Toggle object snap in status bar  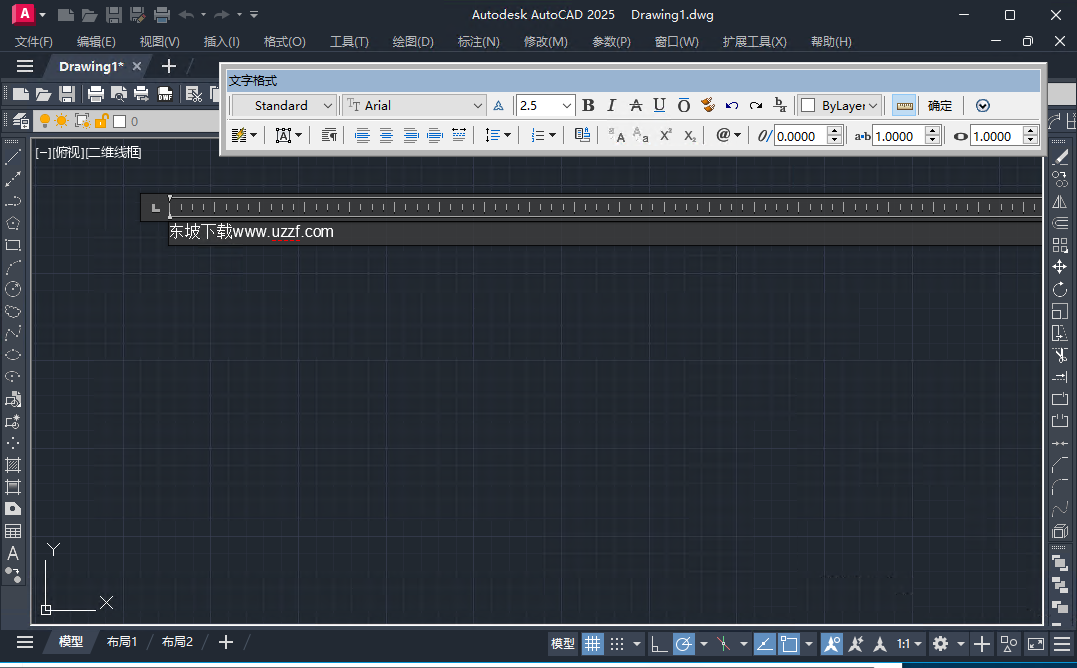(789, 644)
